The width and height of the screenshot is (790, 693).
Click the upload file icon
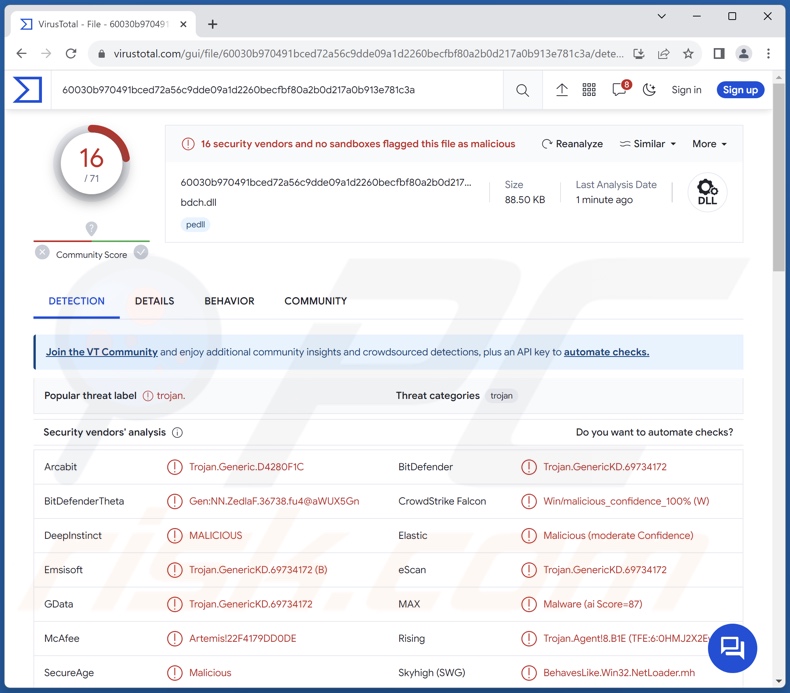pos(562,90)
